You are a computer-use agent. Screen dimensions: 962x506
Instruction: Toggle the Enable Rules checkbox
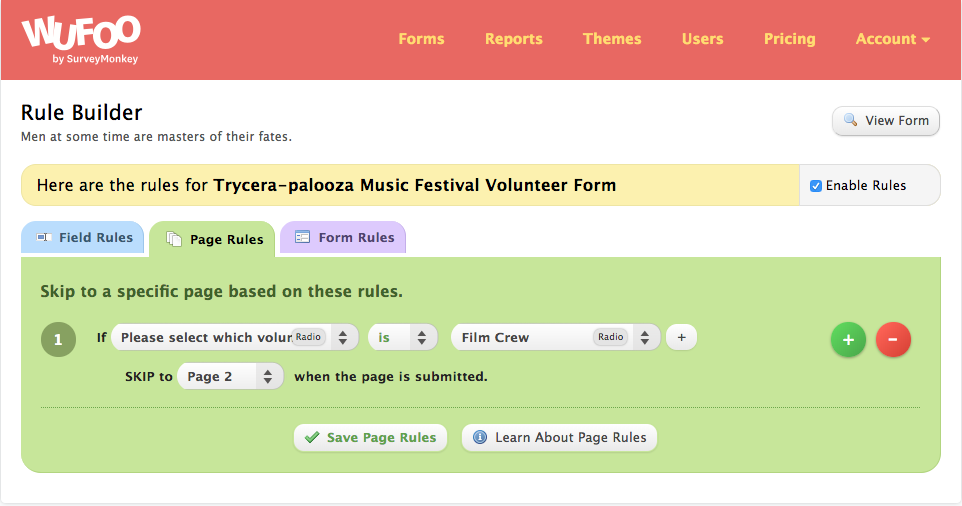point(816,186)
